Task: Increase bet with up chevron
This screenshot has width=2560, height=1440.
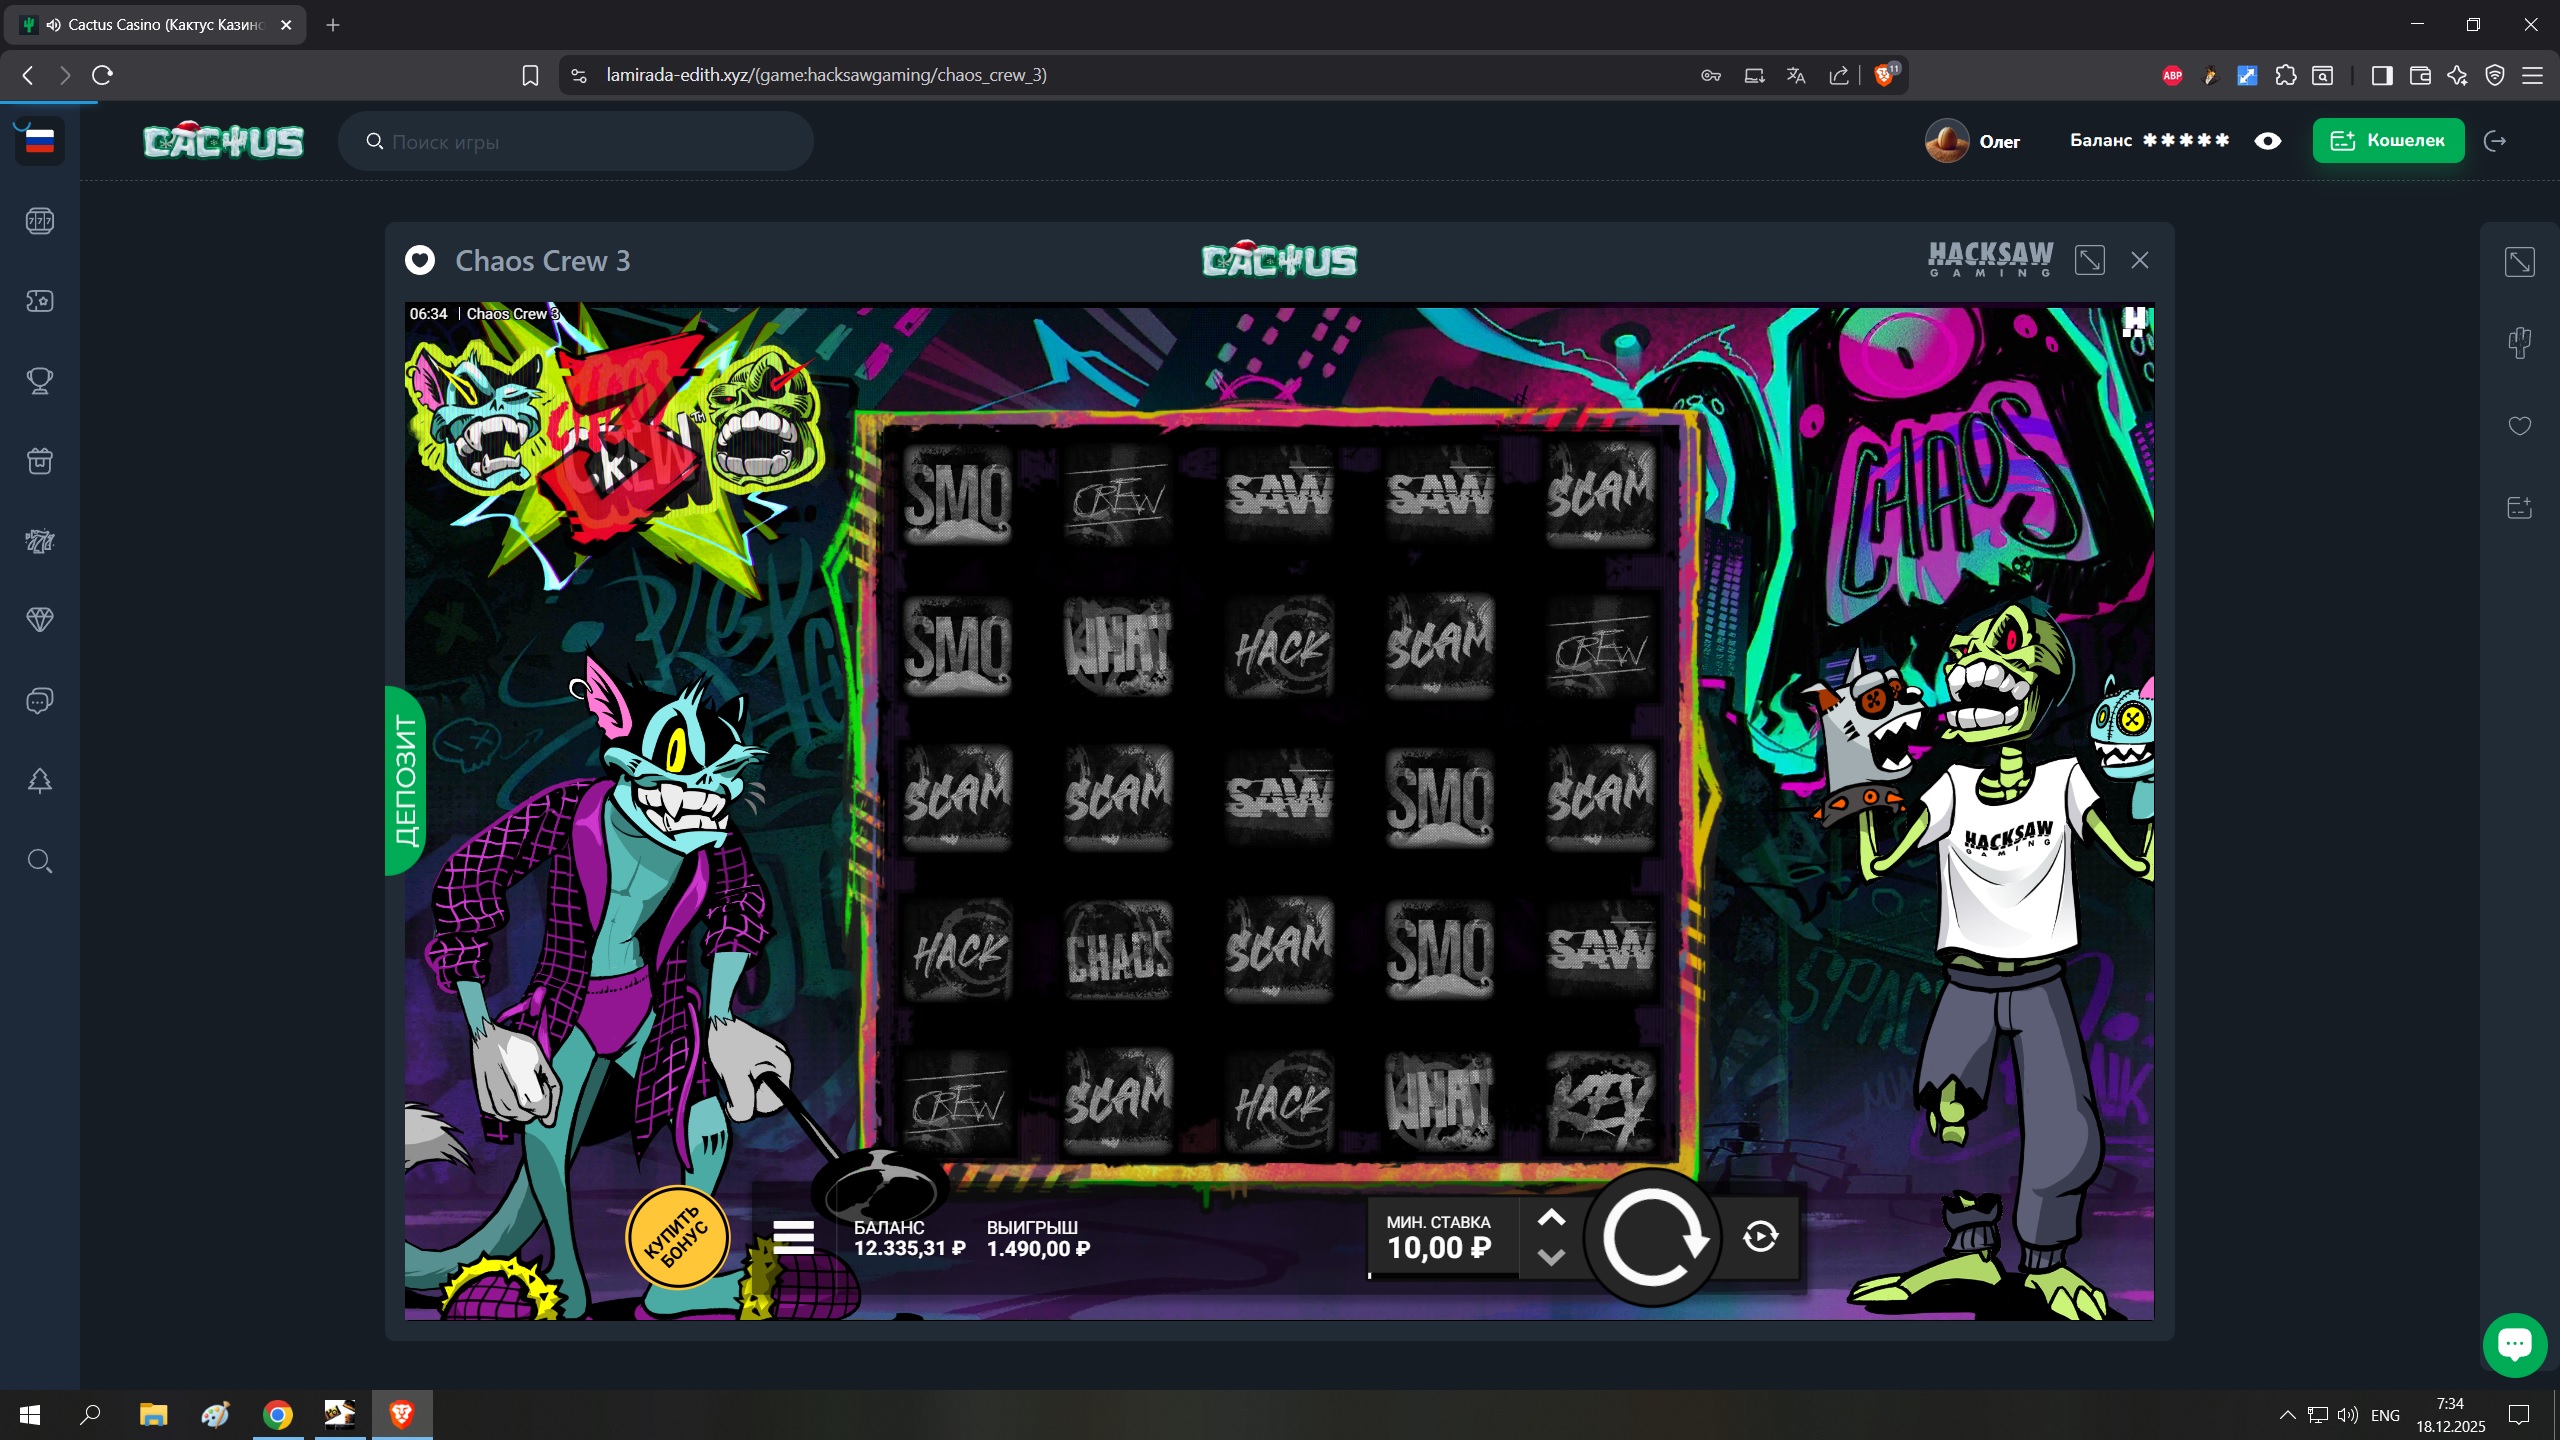Action: click(x=1551, y=1218)
